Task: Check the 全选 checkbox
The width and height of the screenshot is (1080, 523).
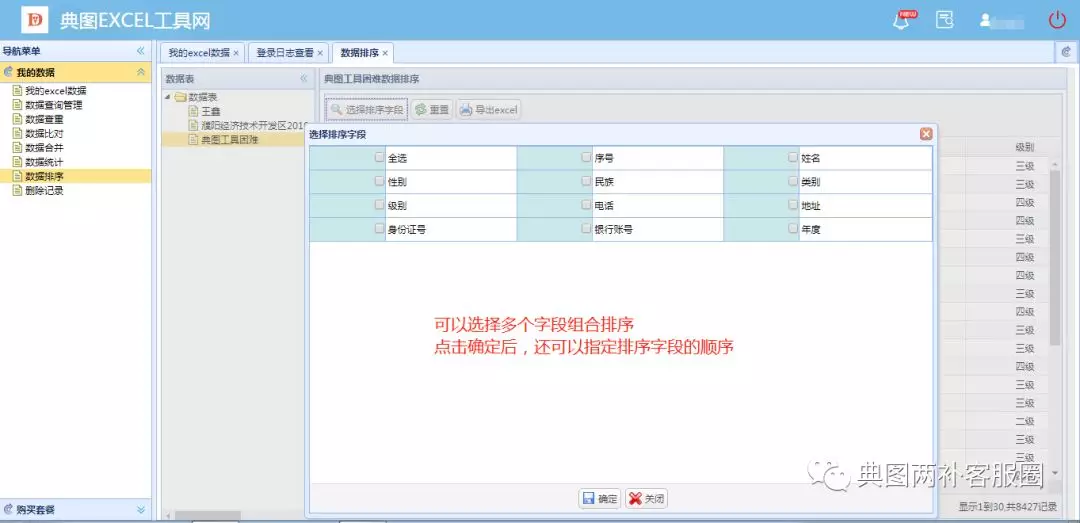Action: point(379,157)
